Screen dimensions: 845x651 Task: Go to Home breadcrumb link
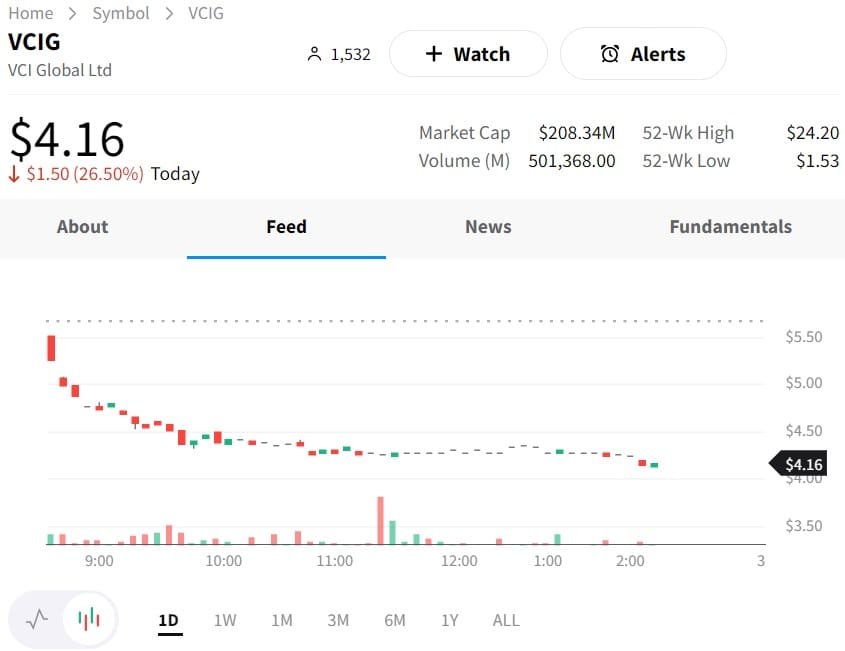(x=31, y=13)
